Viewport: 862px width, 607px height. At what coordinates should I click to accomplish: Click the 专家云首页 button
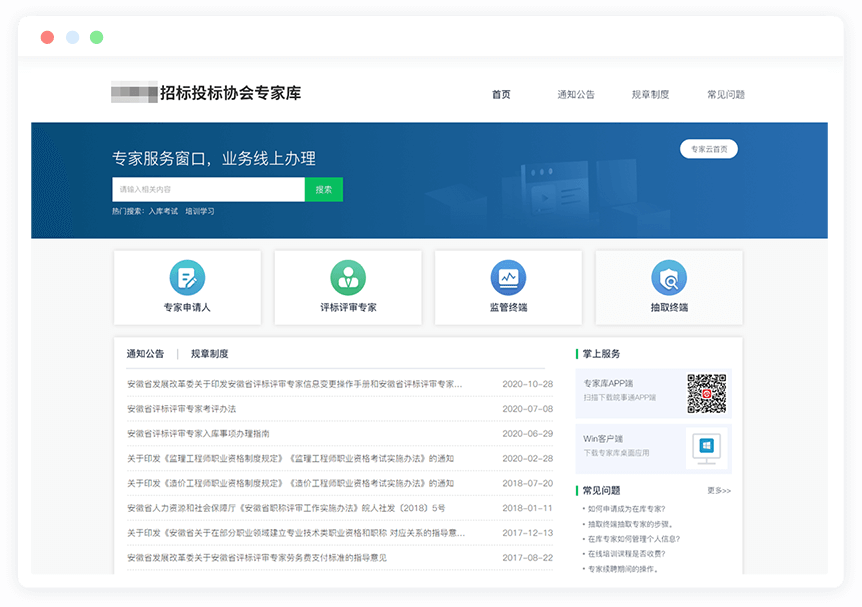[x=708, y=149]
